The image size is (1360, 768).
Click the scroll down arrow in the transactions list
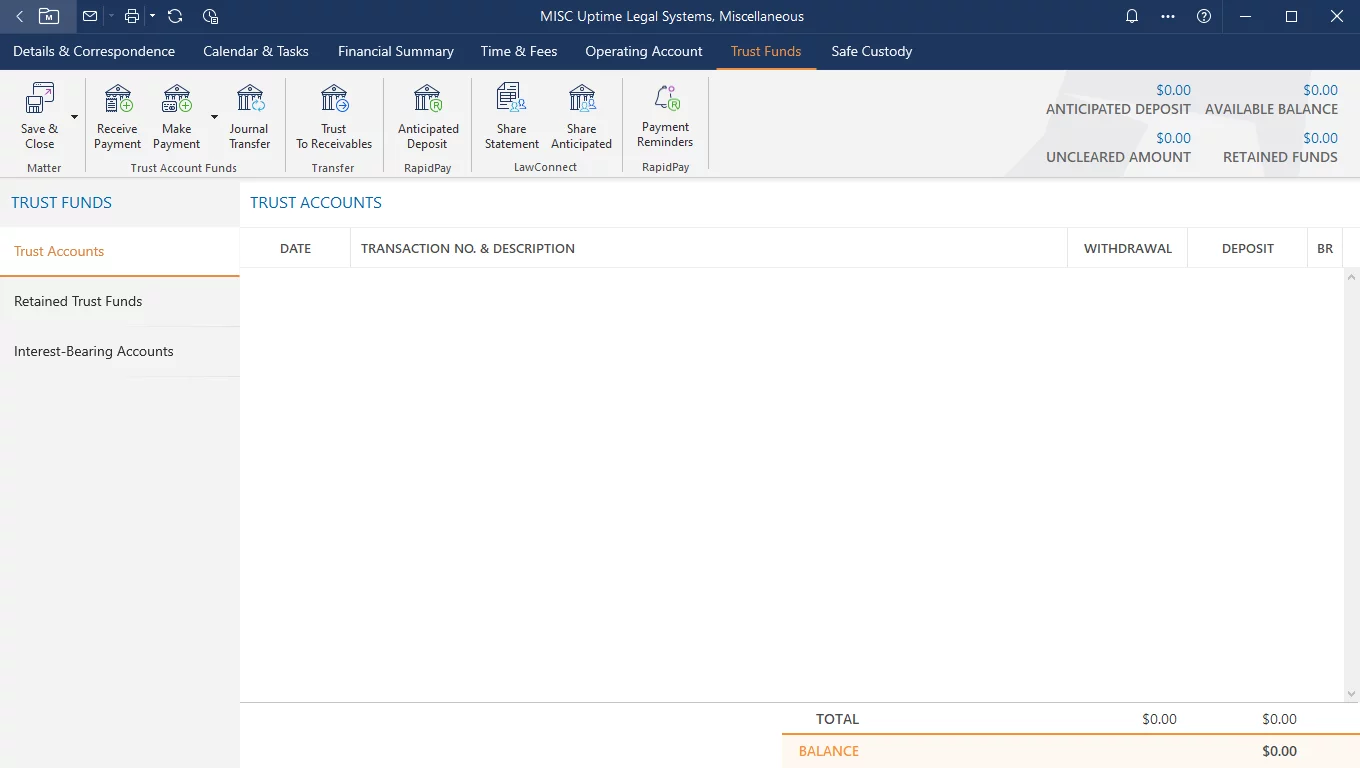(x=1351, y=694)
